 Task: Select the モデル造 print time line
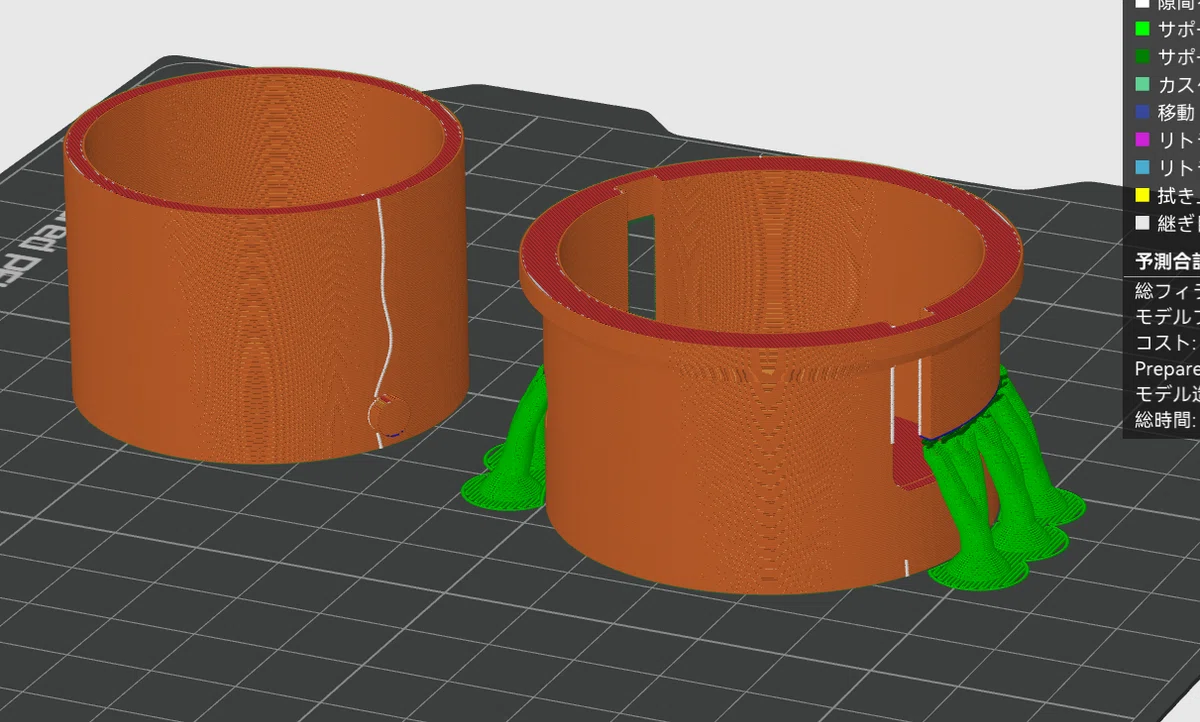[1167, 393]
